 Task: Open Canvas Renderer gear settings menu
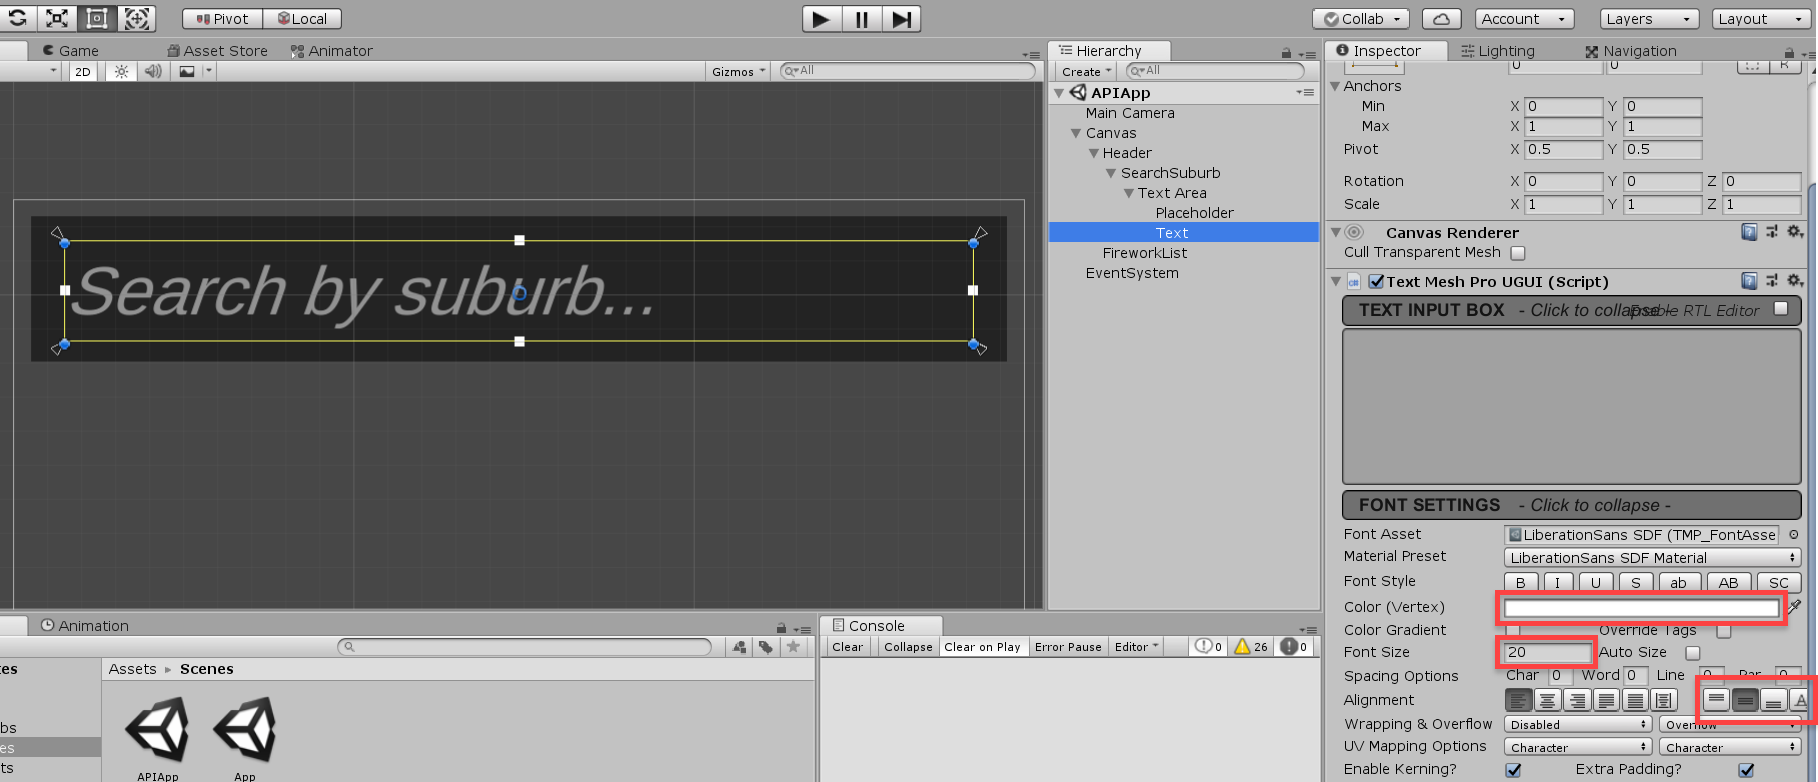click(x=1795, y=232)
